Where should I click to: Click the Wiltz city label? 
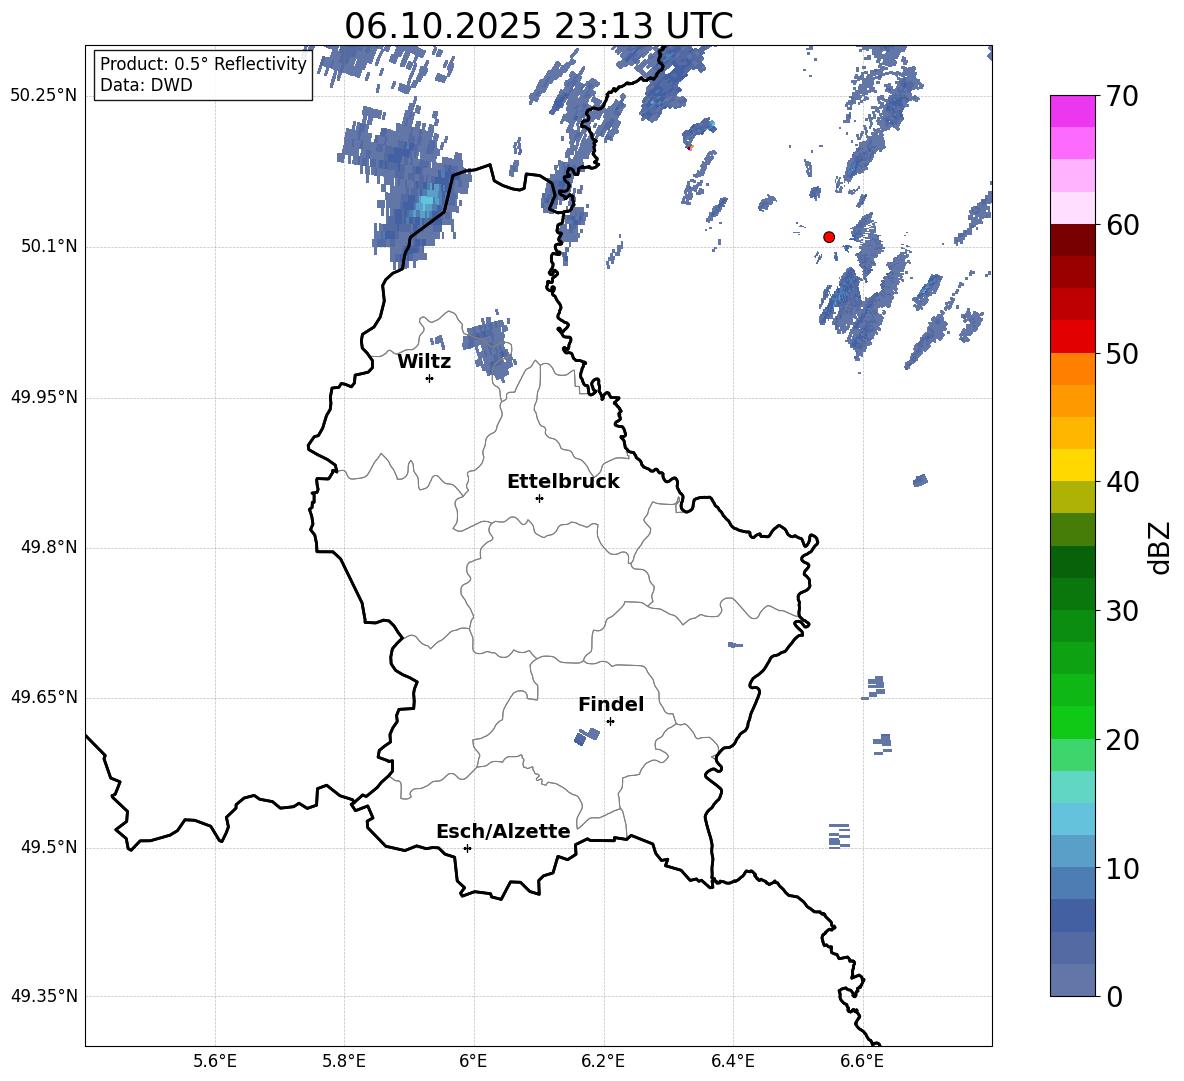point(424,362)
